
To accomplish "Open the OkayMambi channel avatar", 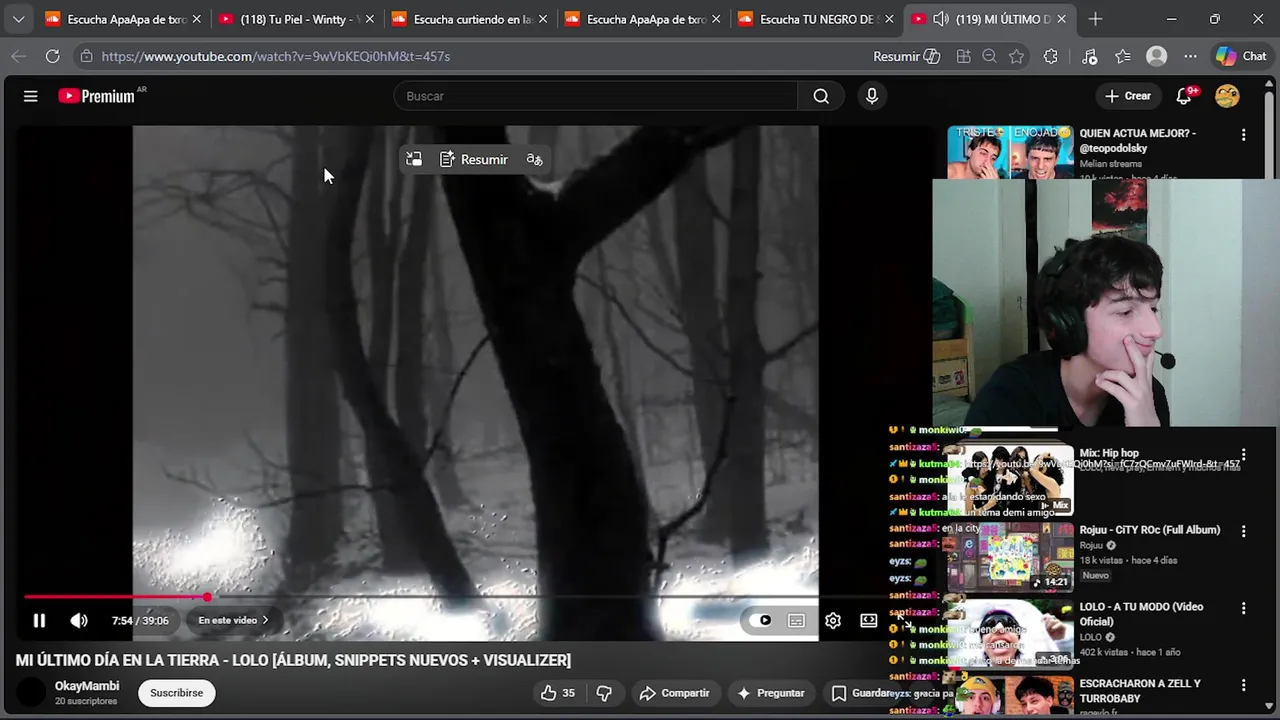I will pos(32,692).
